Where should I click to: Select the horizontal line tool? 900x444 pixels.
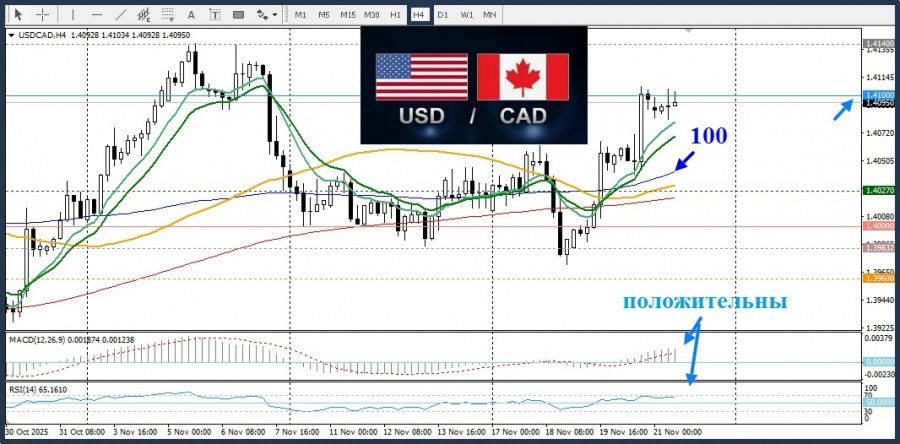tap(96, 14)
